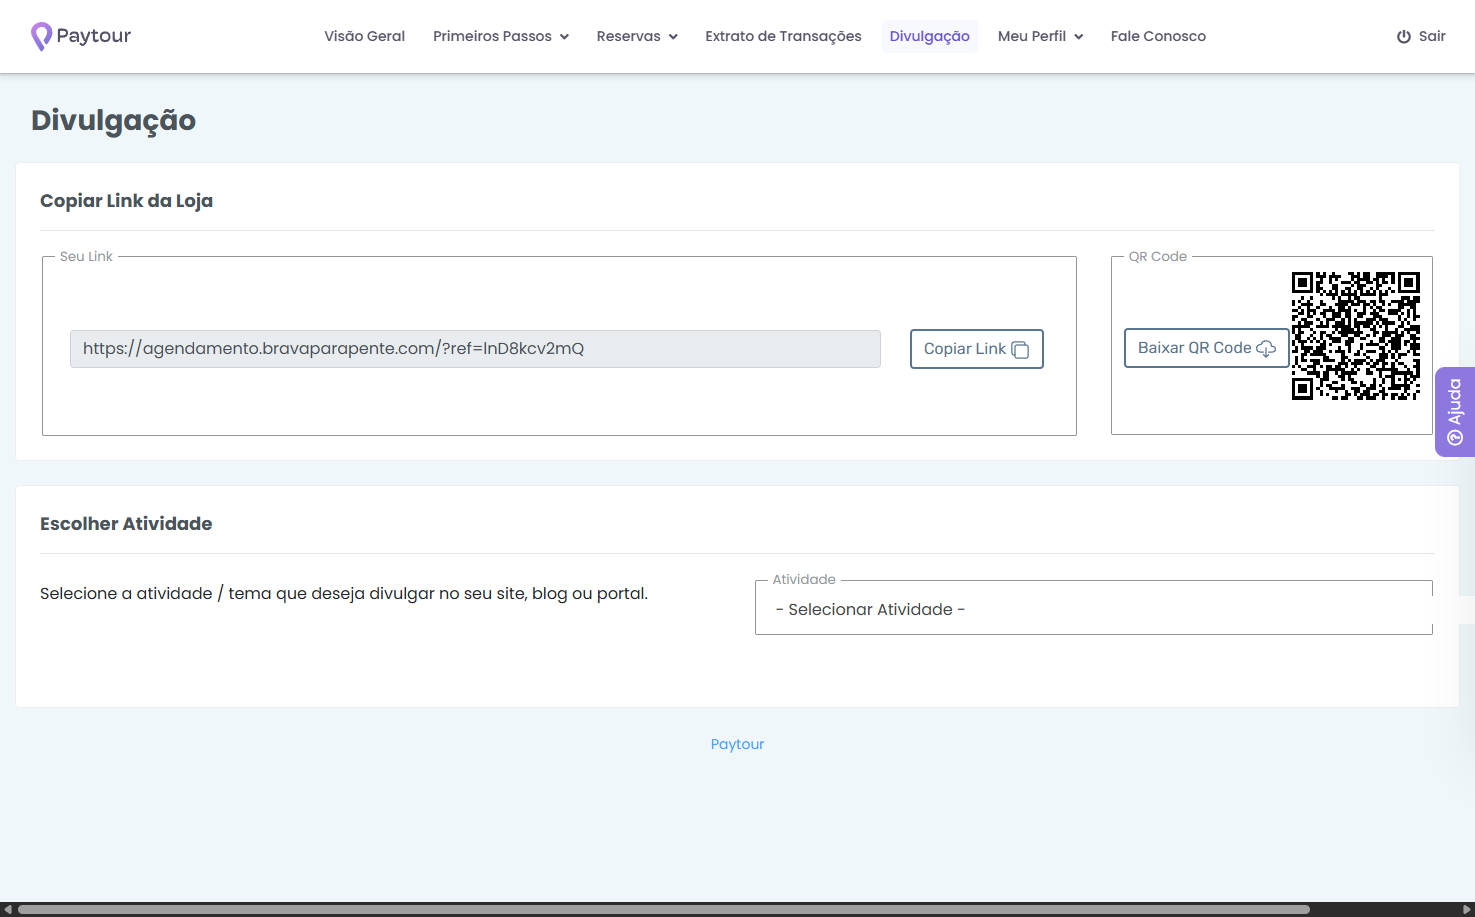Screen dimensions: 1475x917
Task: Open the Paytour footer link
Action: point(737,744)
